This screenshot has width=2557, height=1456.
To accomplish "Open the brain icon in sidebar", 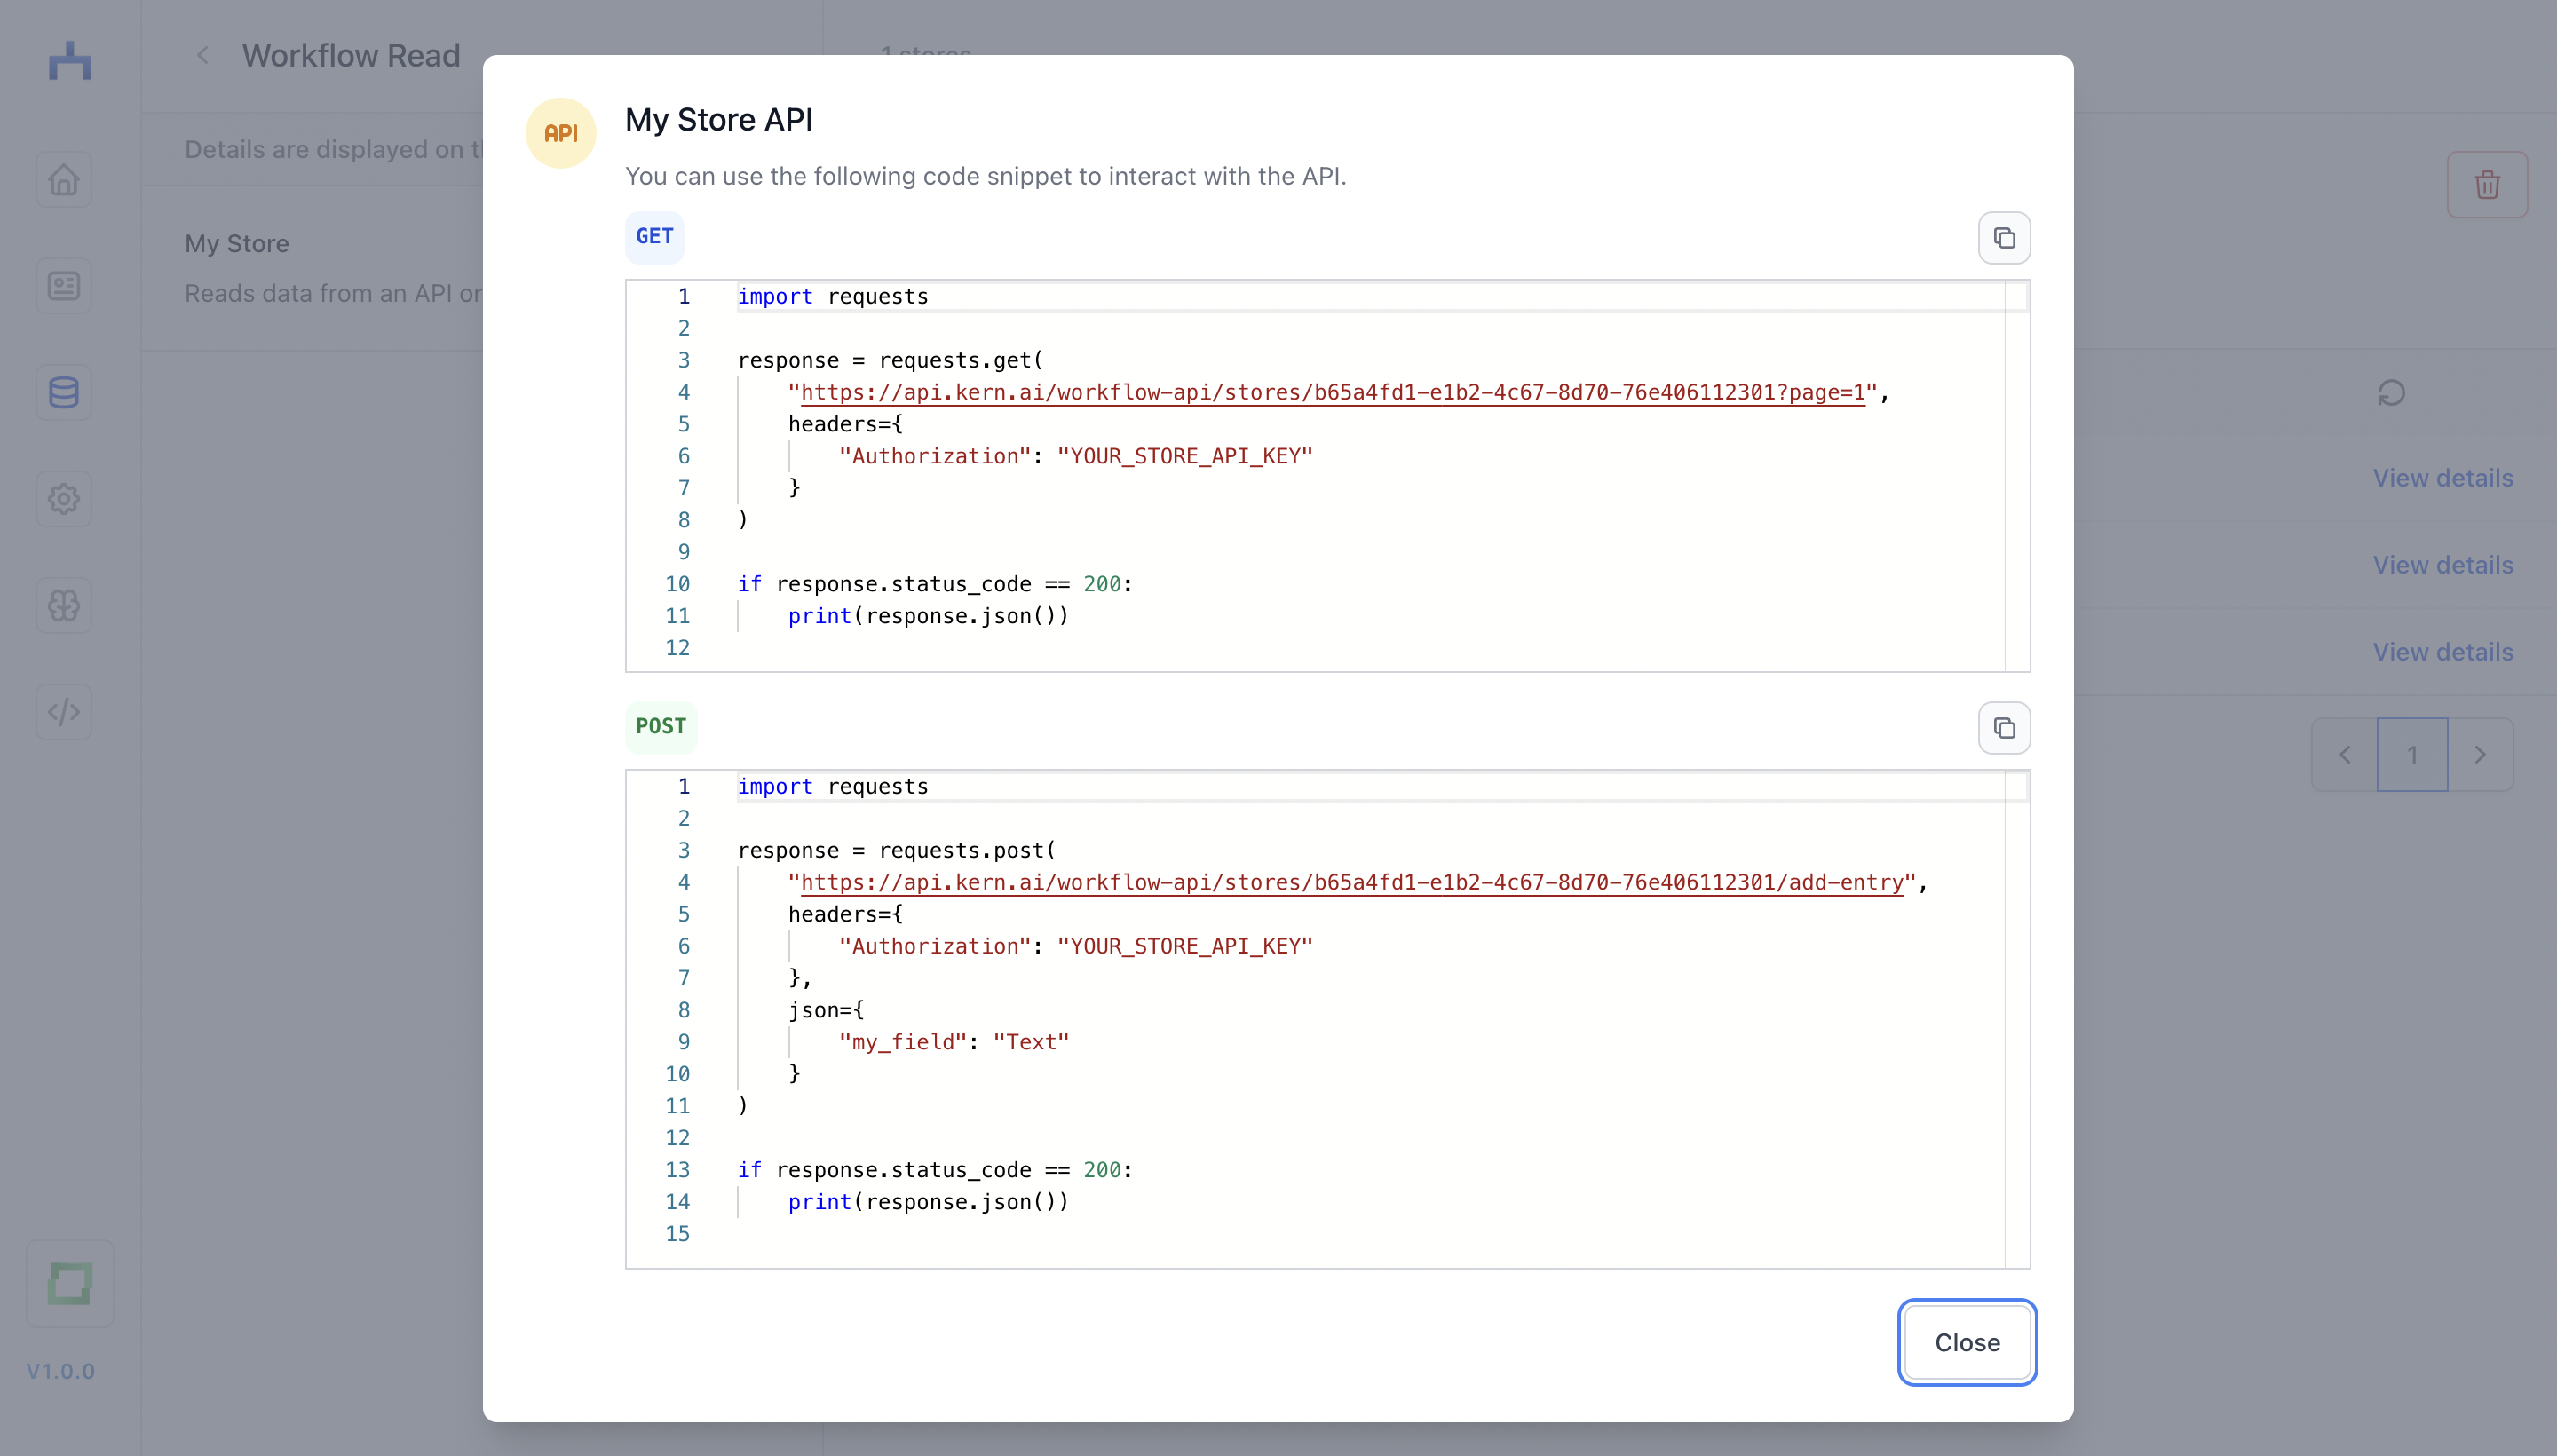I will coord(64,605).
